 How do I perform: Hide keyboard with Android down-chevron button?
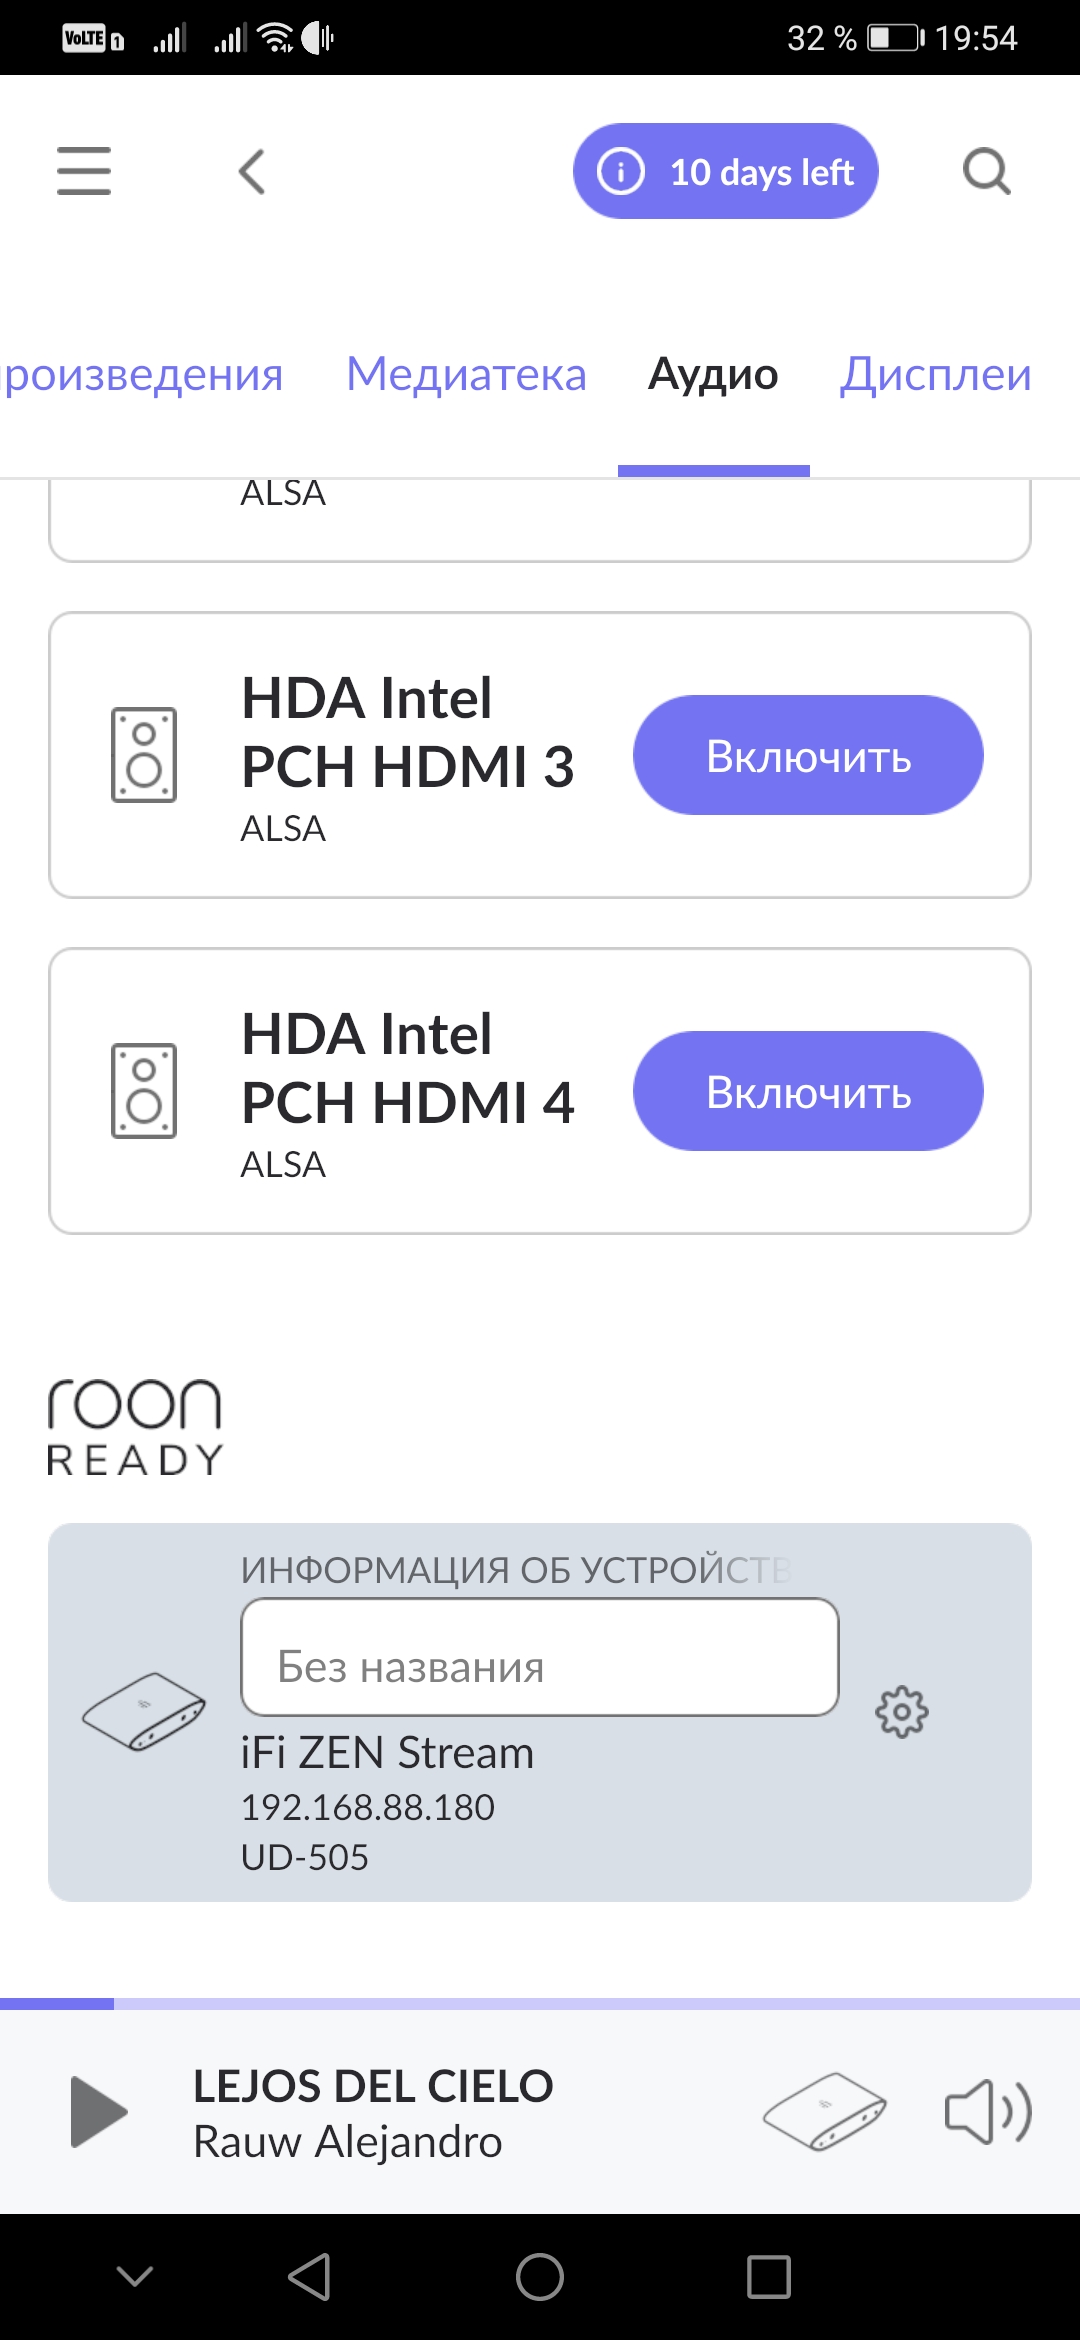coord(135,2276)
